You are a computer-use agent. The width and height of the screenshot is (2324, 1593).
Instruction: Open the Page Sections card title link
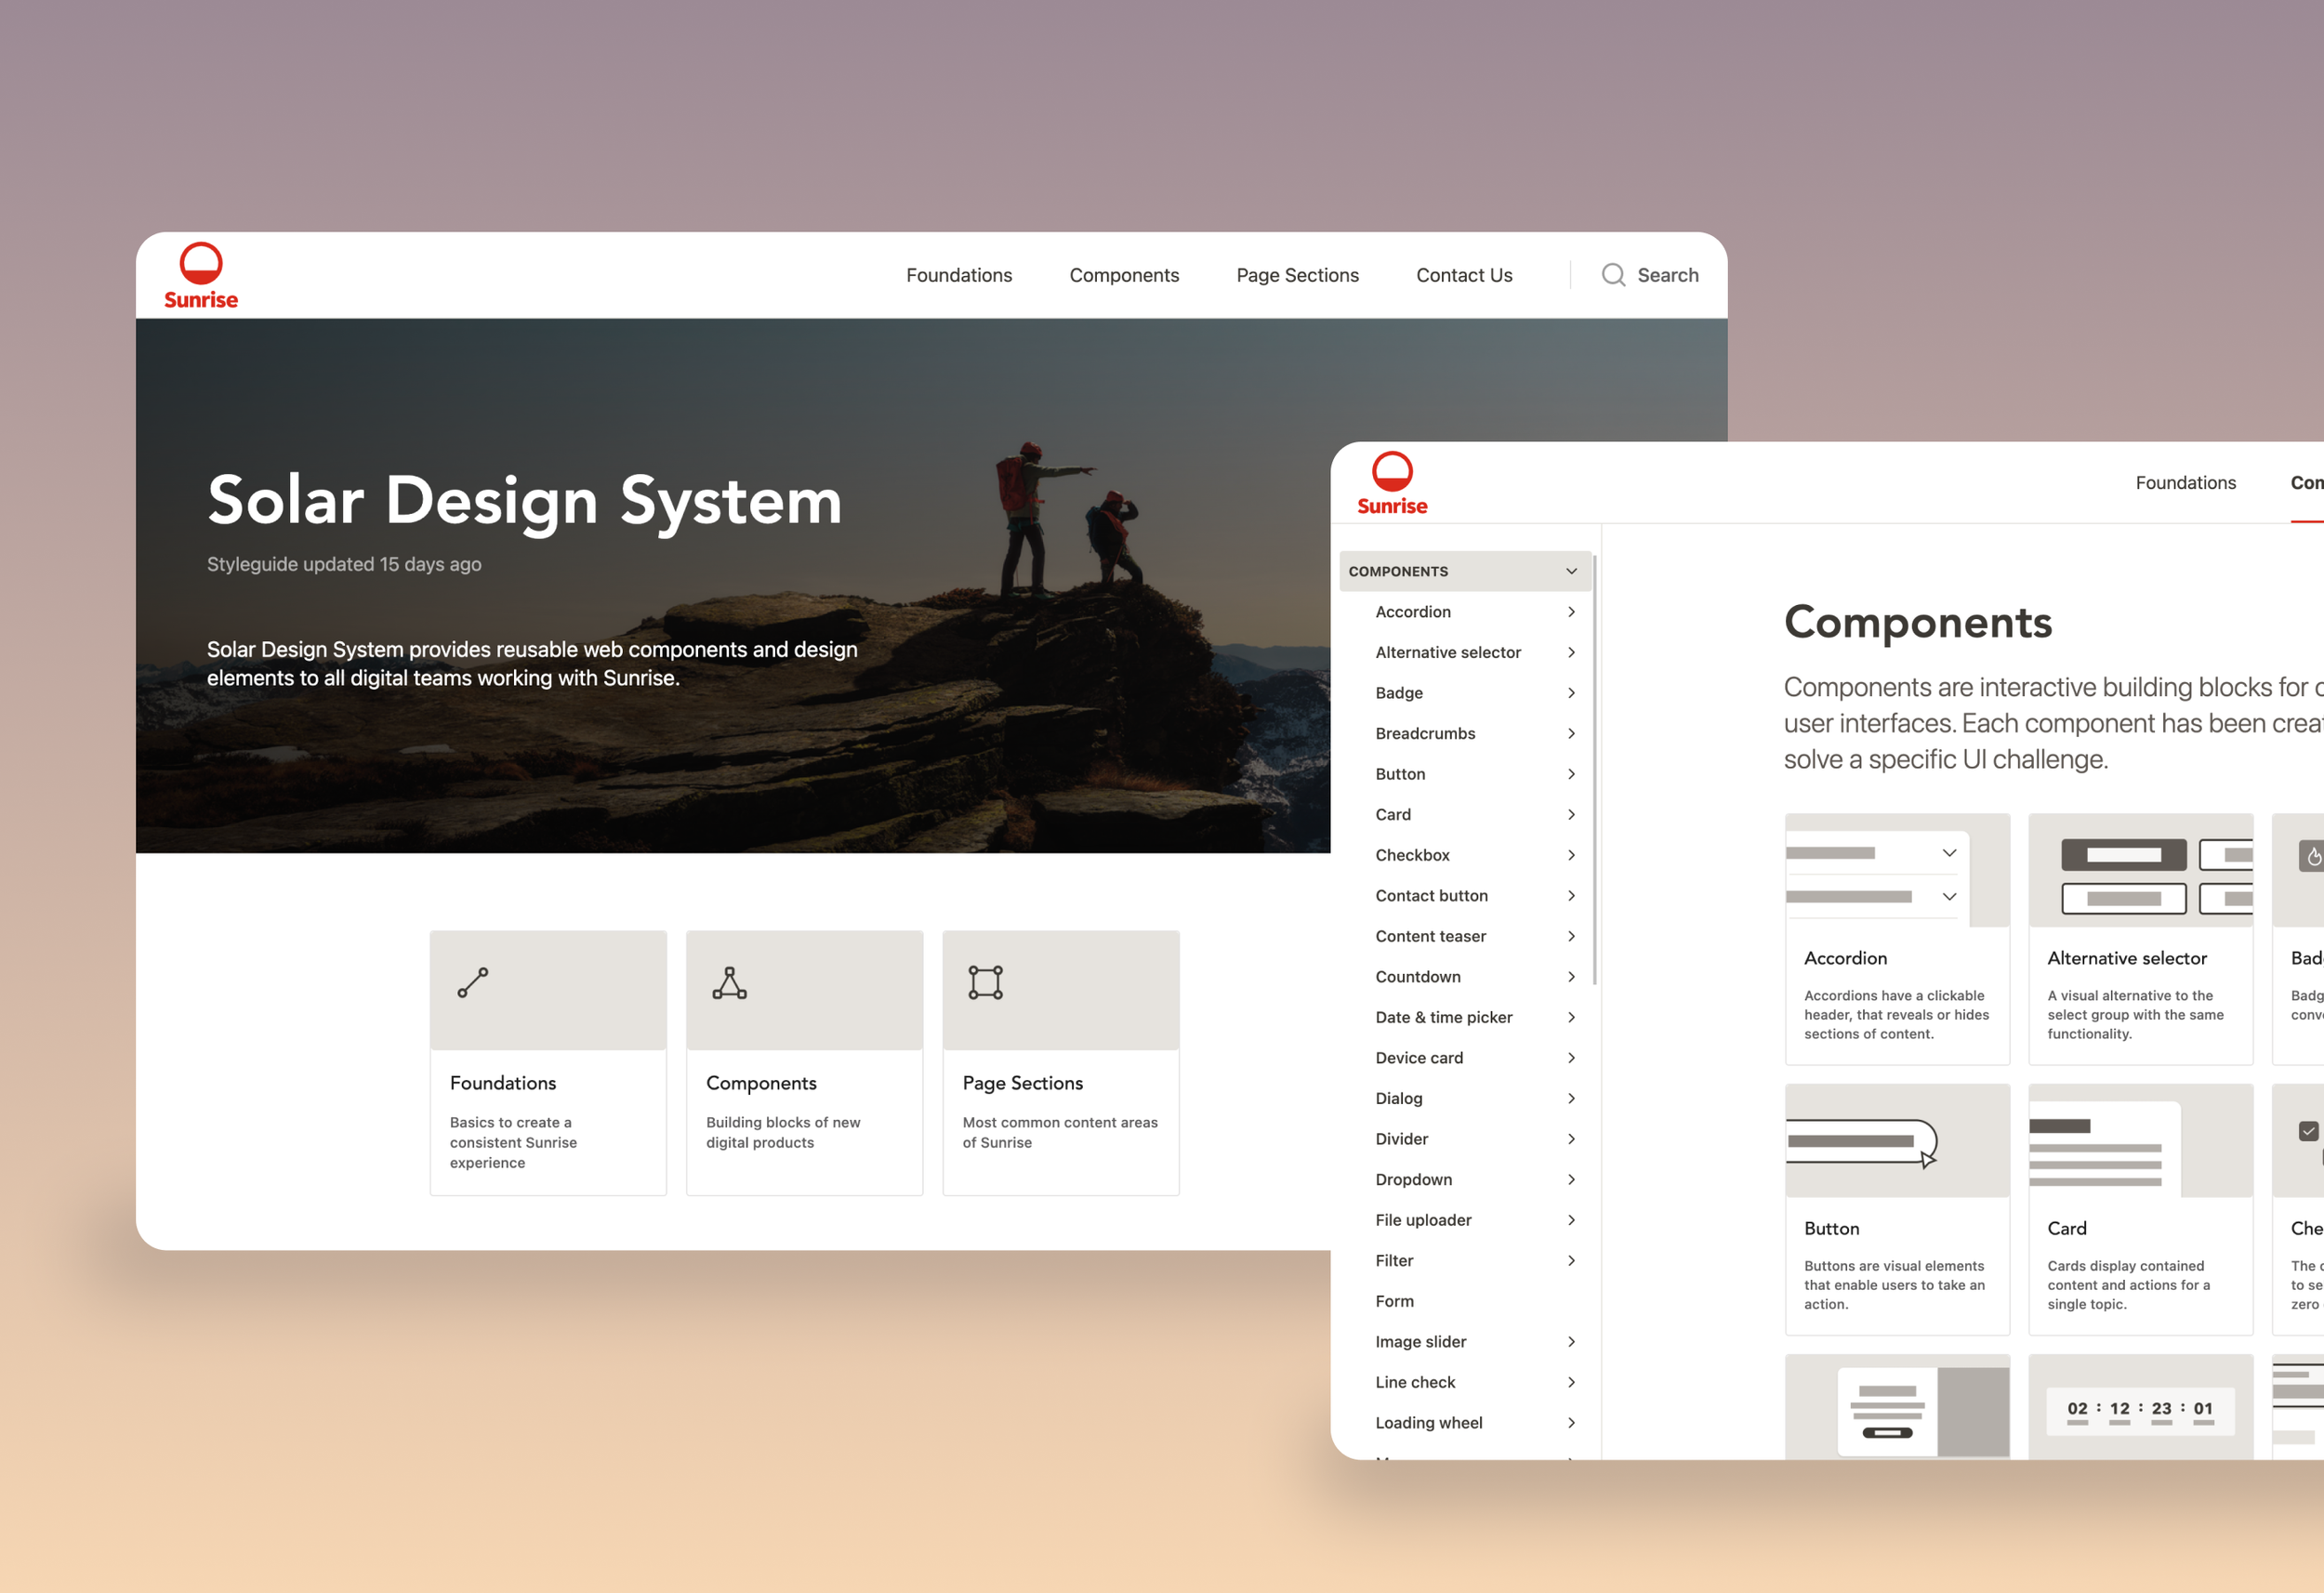1022,1083
